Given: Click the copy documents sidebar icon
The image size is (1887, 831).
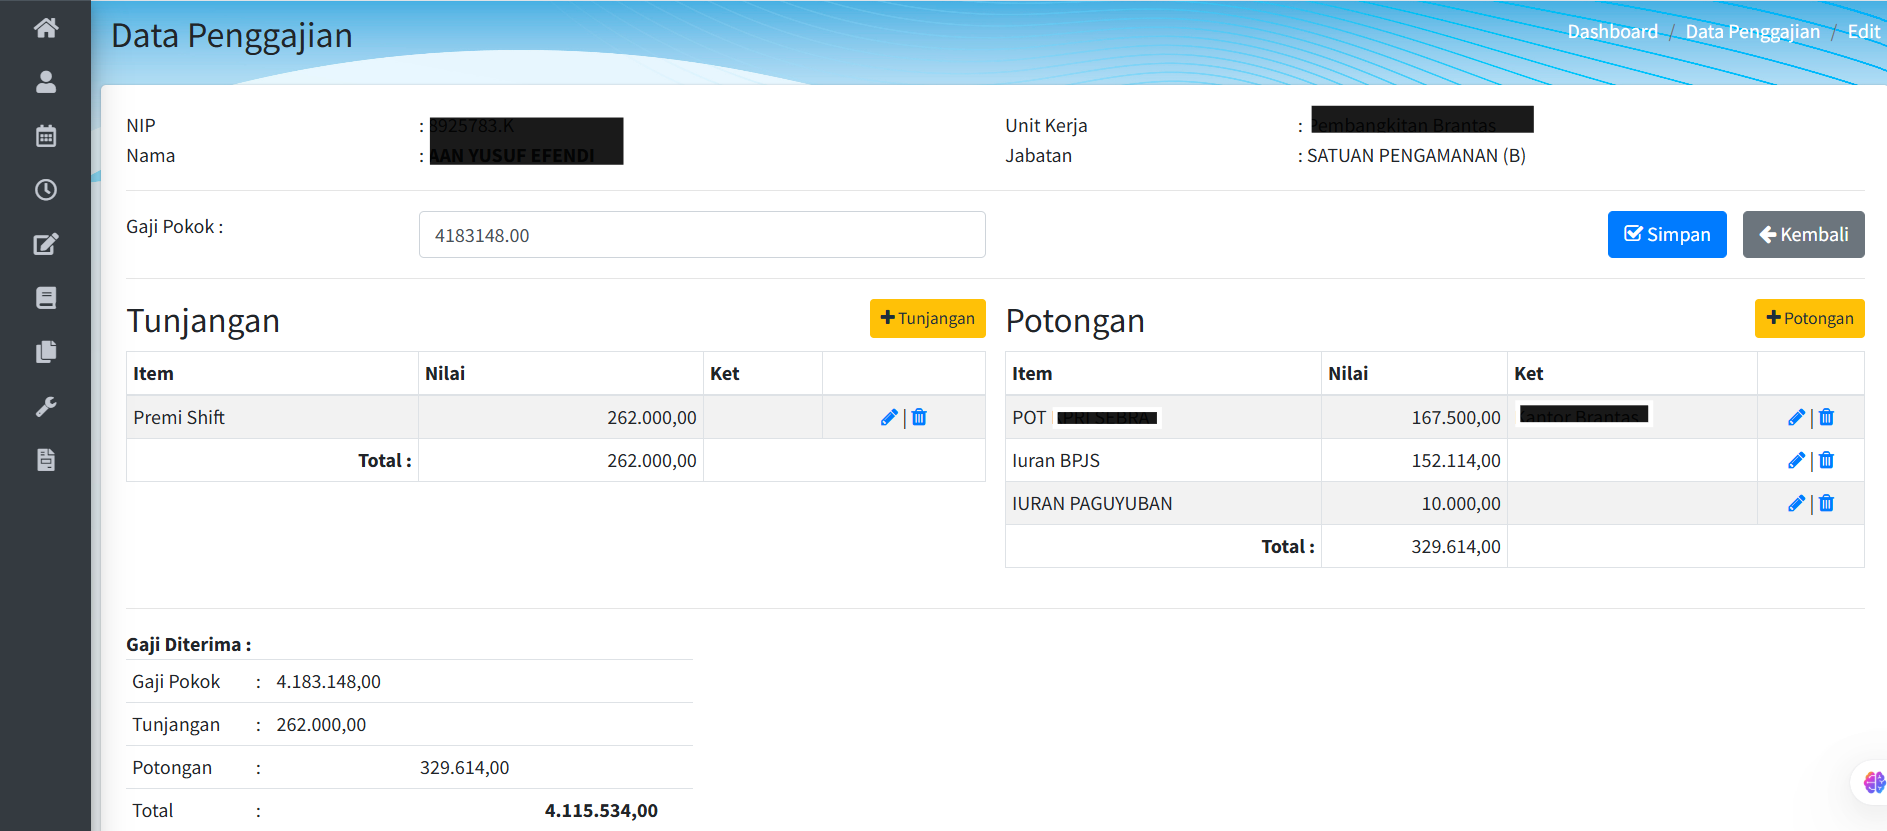Looking at the screenshot, I should 46,352.
